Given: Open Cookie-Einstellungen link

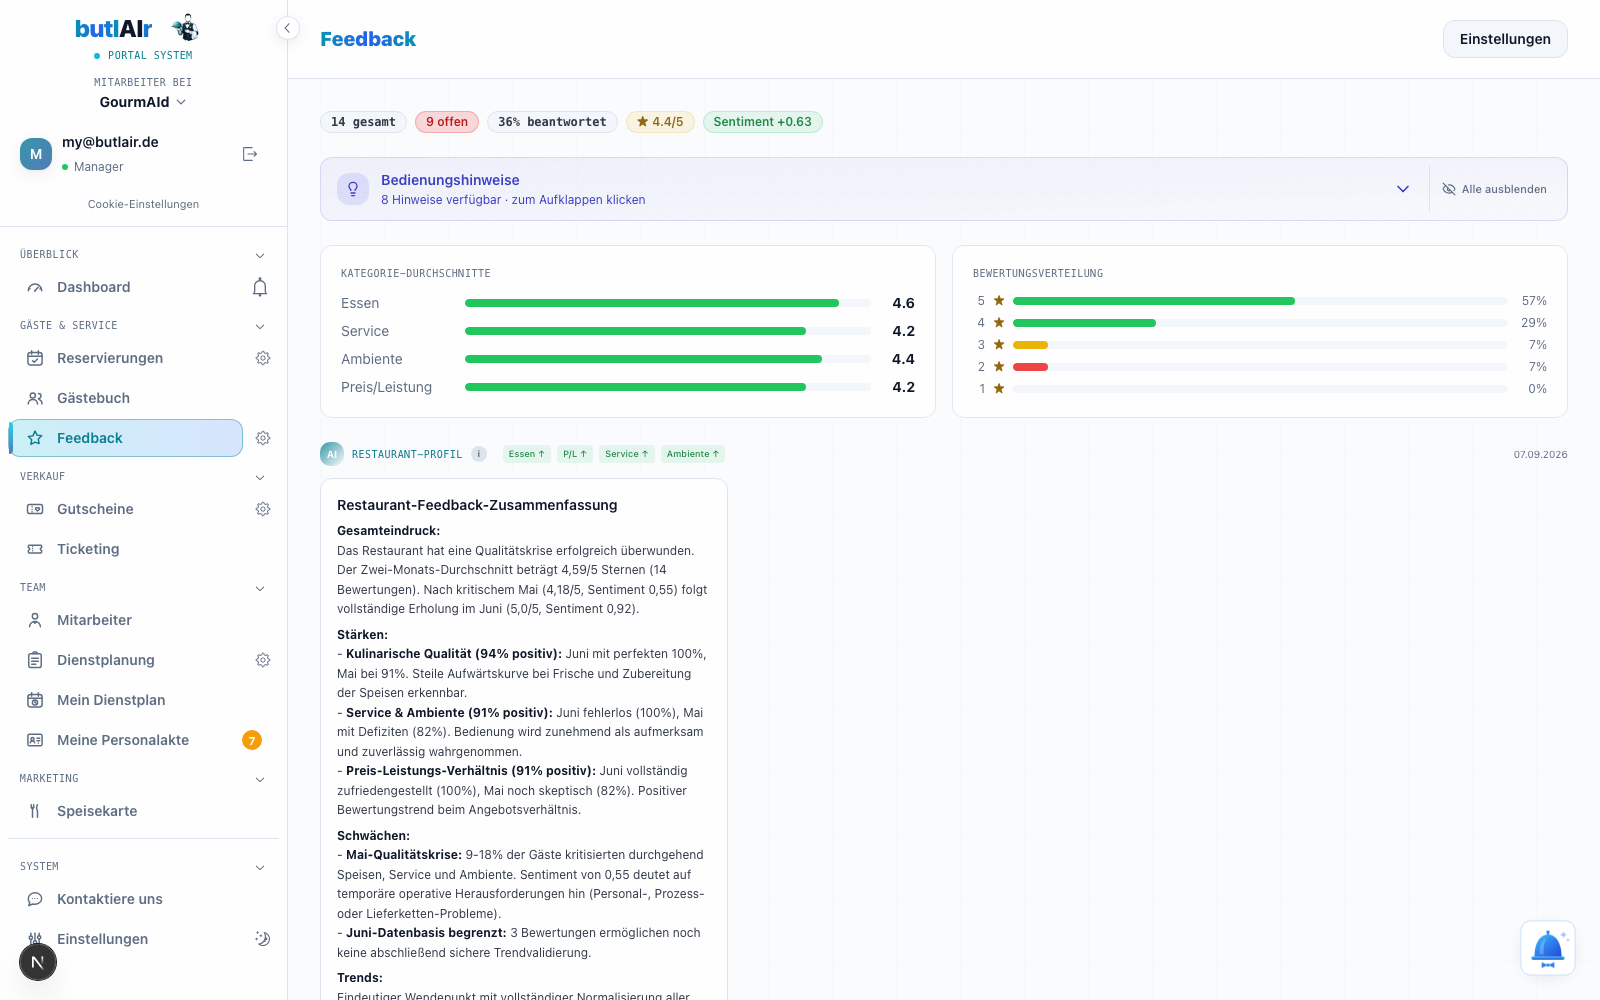Looking at the screenshot, I should 143,204.
